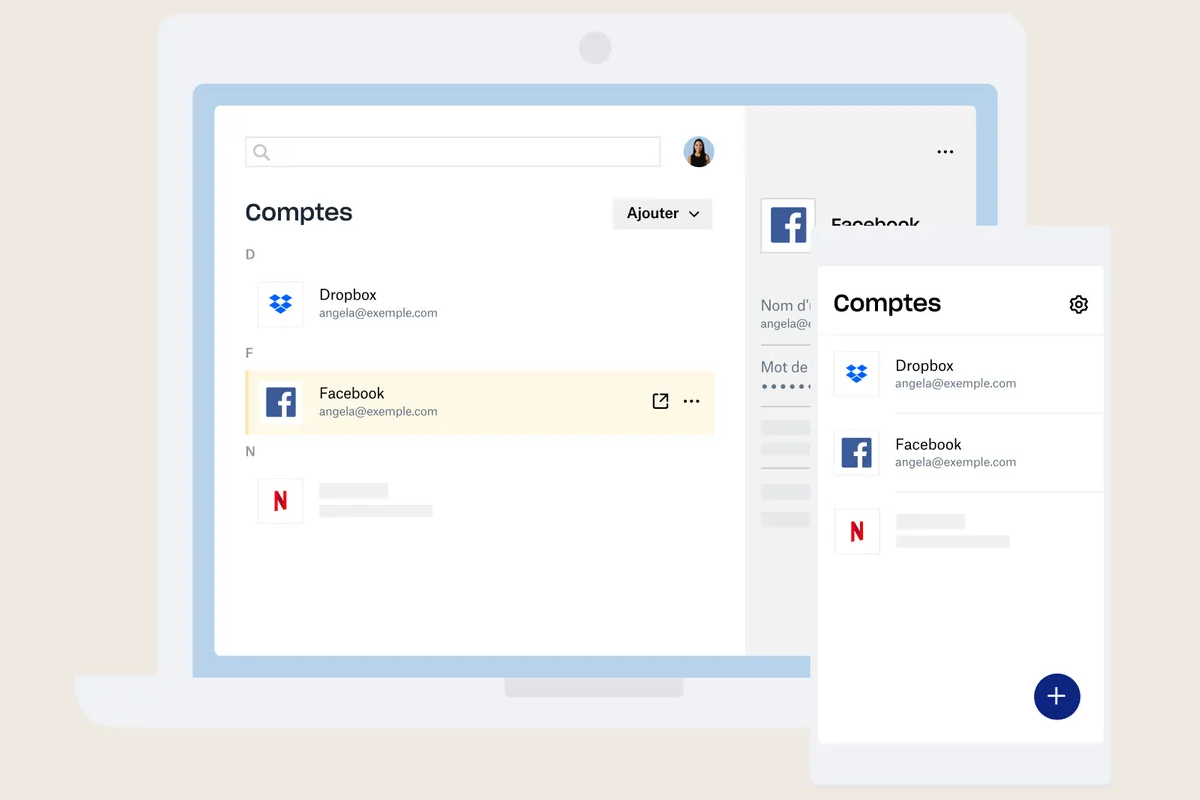
Task: Click the search field in the laptop window
Action: coord(452,152)
